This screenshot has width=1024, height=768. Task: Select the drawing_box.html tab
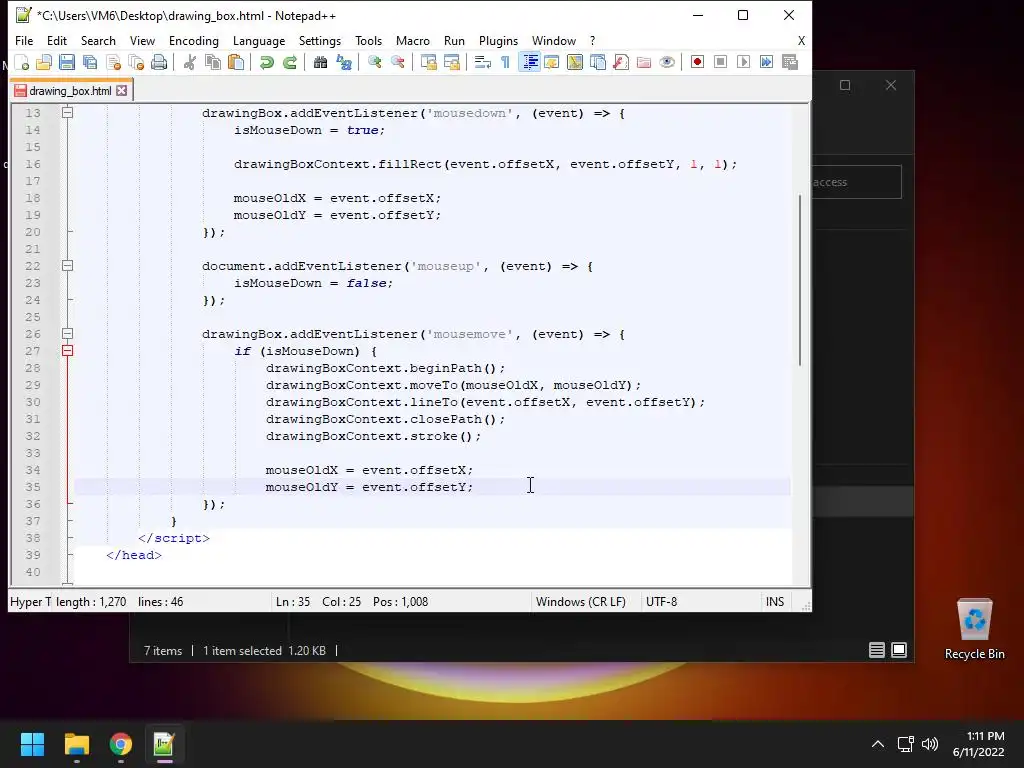click(x=70, y=91)
